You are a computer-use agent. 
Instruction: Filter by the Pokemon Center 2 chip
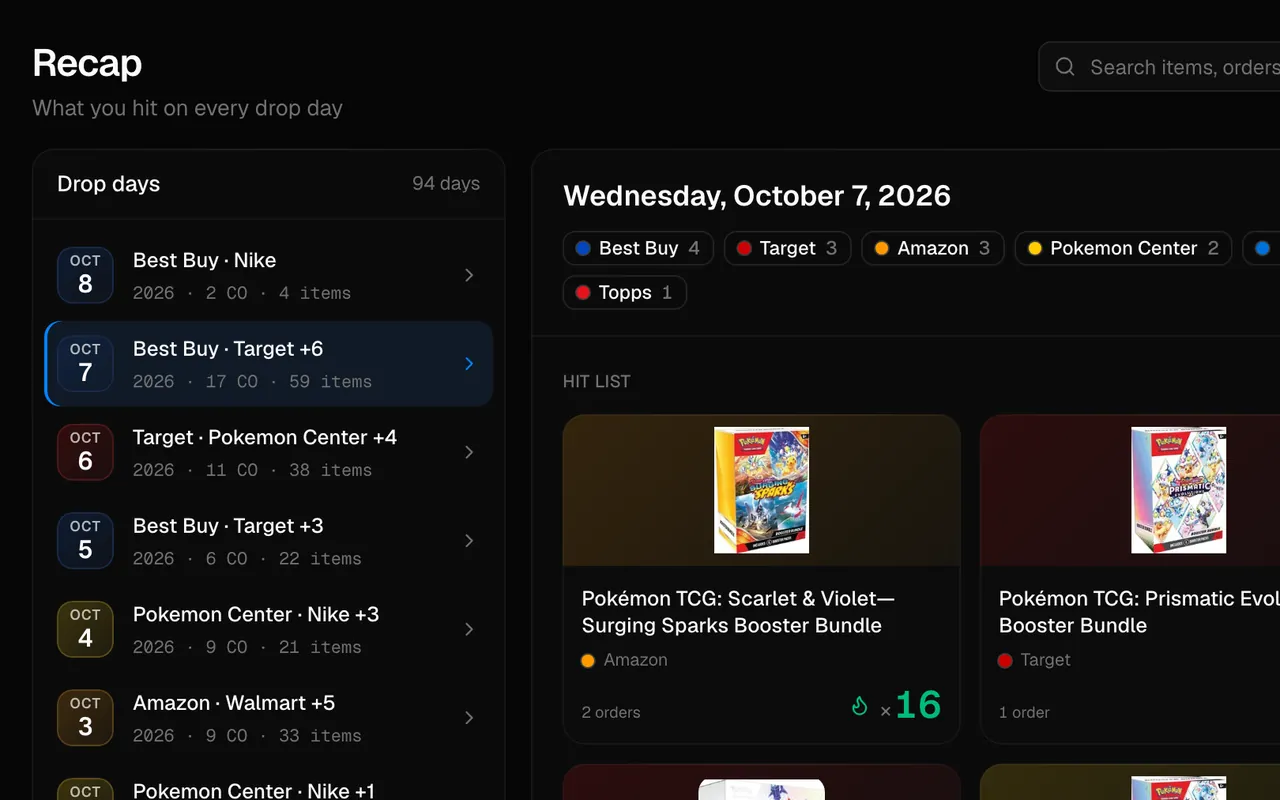point(1123,248)
